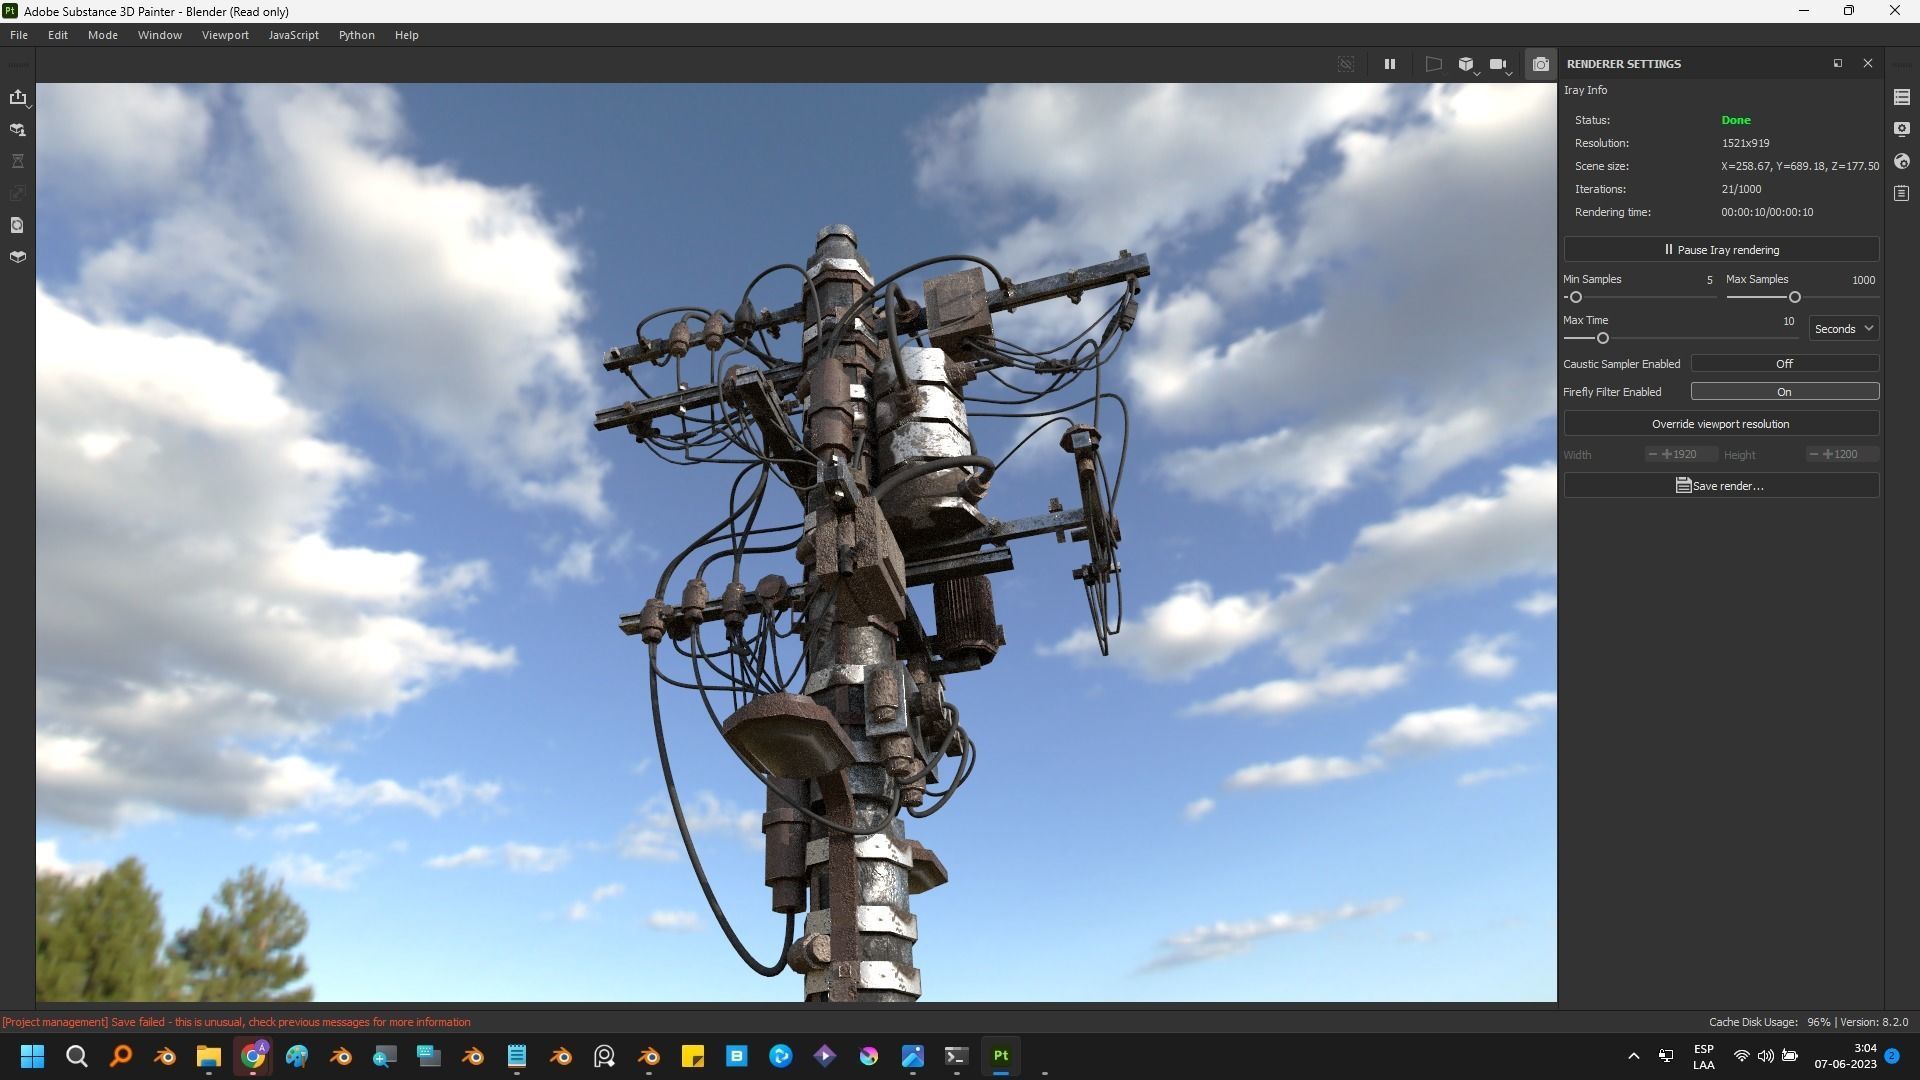
Task: Open the Viewport menu
Action: [x=225, y=35]
